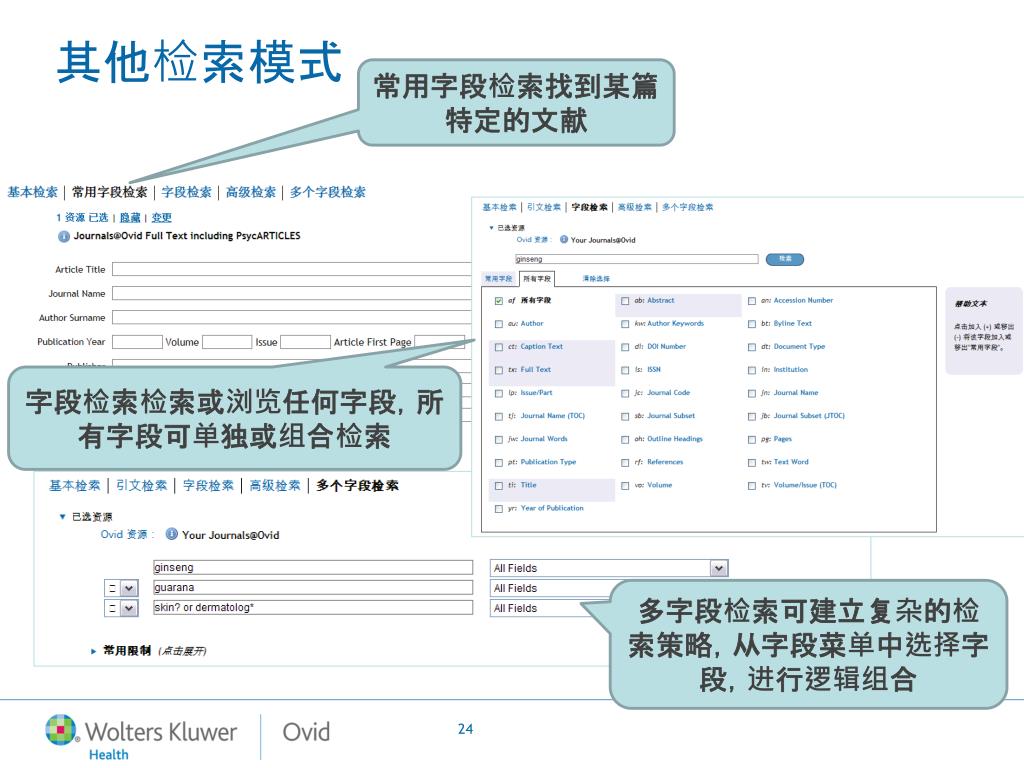Viewport: 1024px width, 768px height.
Task: Open the All Fields dropdown for ginseng row
Action: click(719, 568)
